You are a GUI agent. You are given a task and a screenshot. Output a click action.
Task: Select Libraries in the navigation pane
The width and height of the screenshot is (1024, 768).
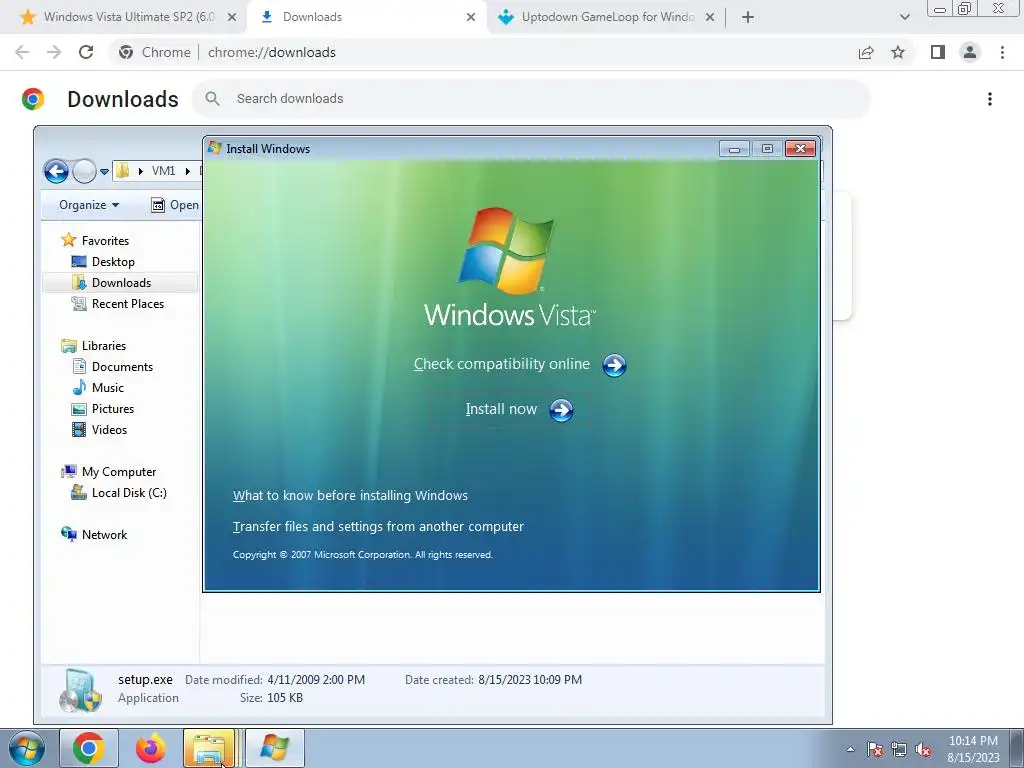pos(93,346)
